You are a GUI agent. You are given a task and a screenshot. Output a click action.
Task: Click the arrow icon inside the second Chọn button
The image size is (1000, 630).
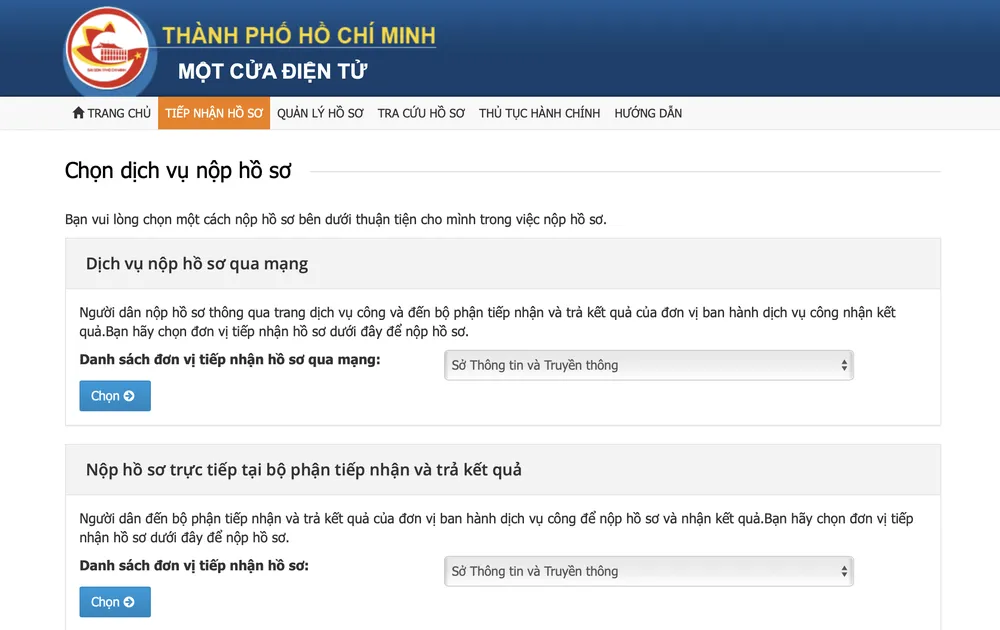[129, 602]
